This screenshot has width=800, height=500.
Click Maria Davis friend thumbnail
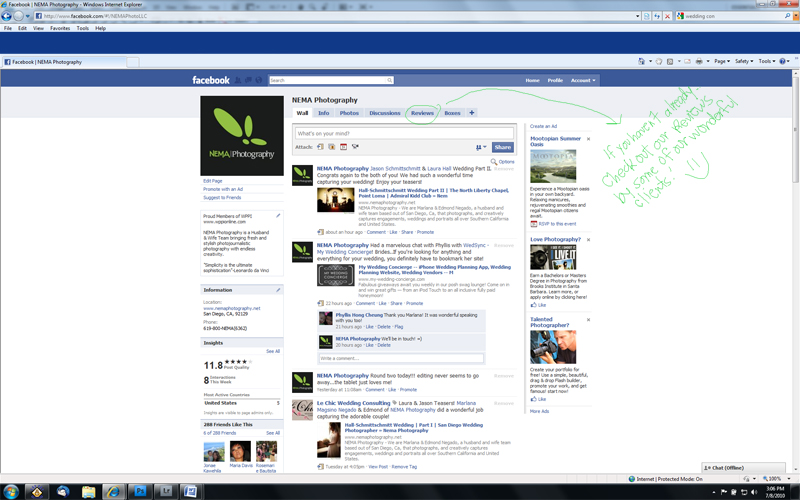(240, 452)
